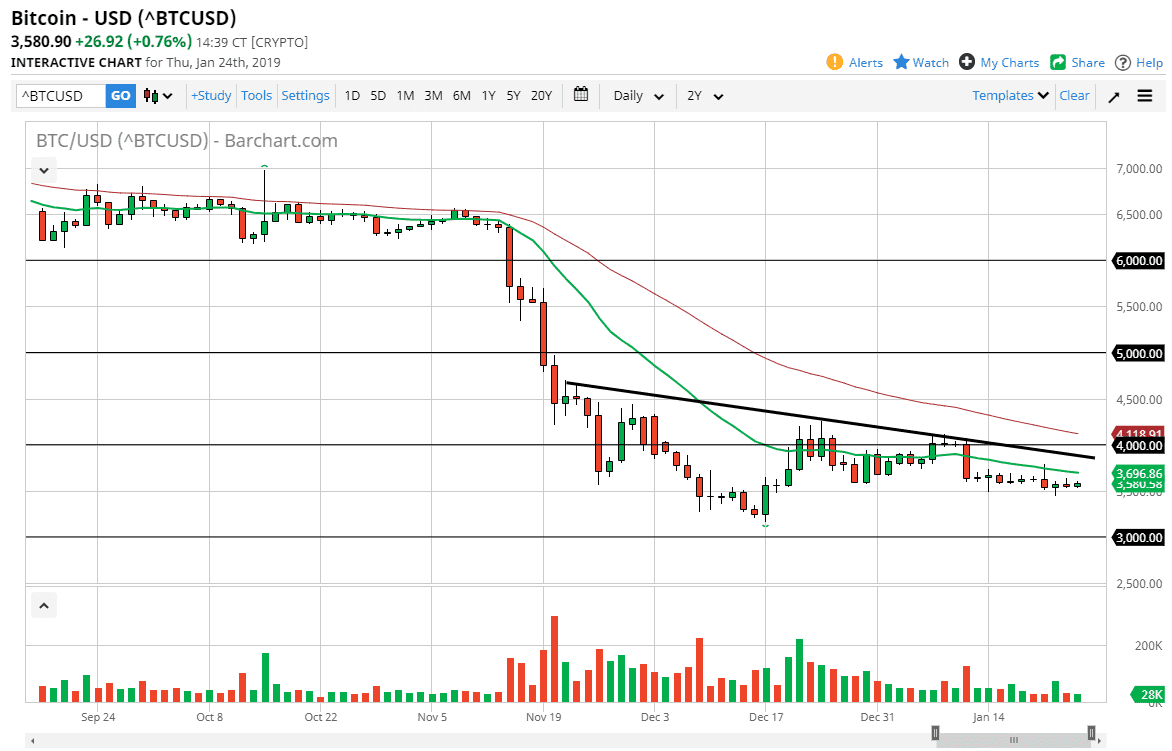Screen dimensions: 1172x751
Task: Click the calendar date icon
Action: [581, 95]
